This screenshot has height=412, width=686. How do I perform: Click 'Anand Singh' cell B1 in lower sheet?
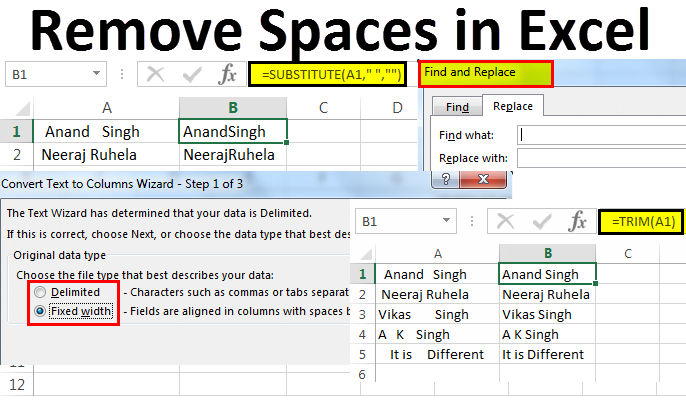point(547,274)
